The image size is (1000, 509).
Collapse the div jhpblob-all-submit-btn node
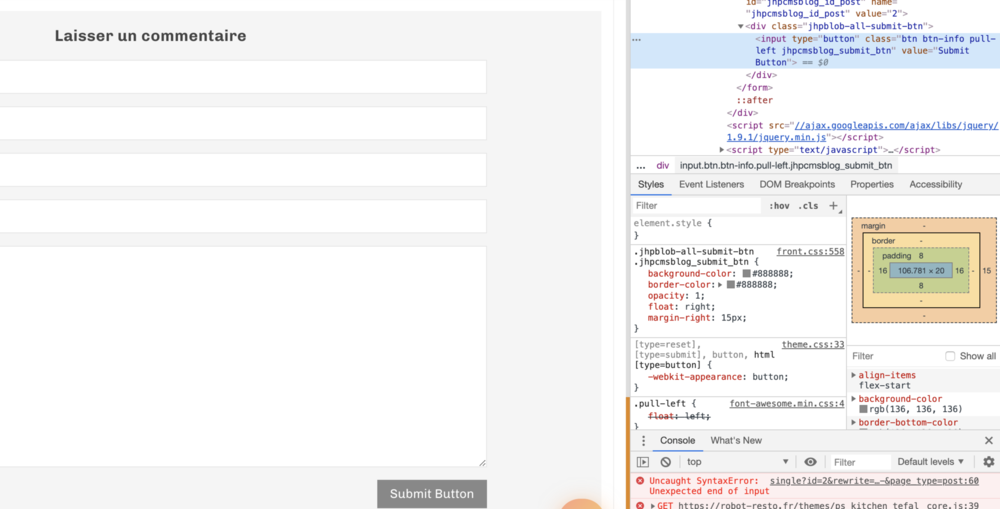740,26
